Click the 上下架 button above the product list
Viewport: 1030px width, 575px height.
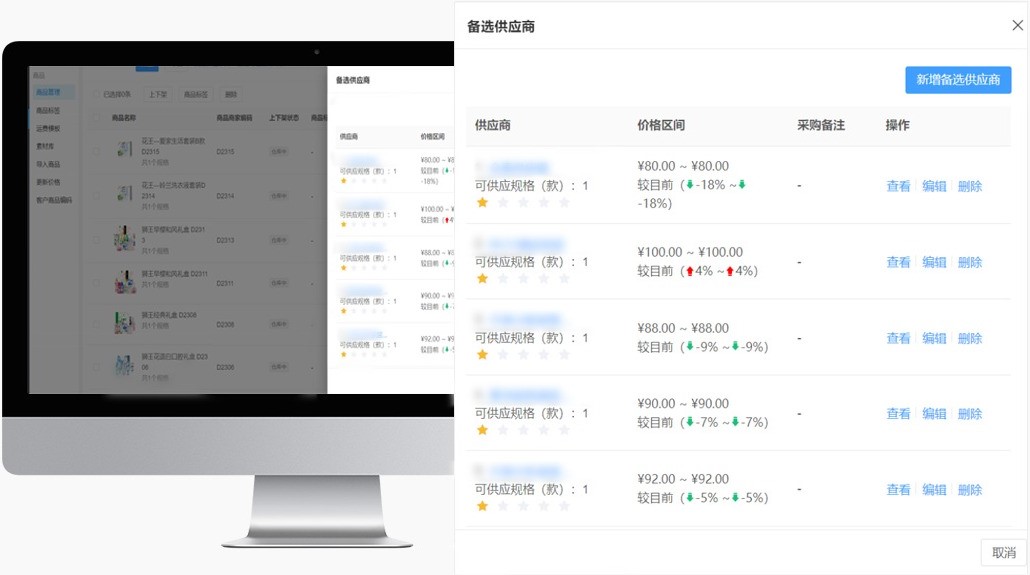click(x=158, y=94)
